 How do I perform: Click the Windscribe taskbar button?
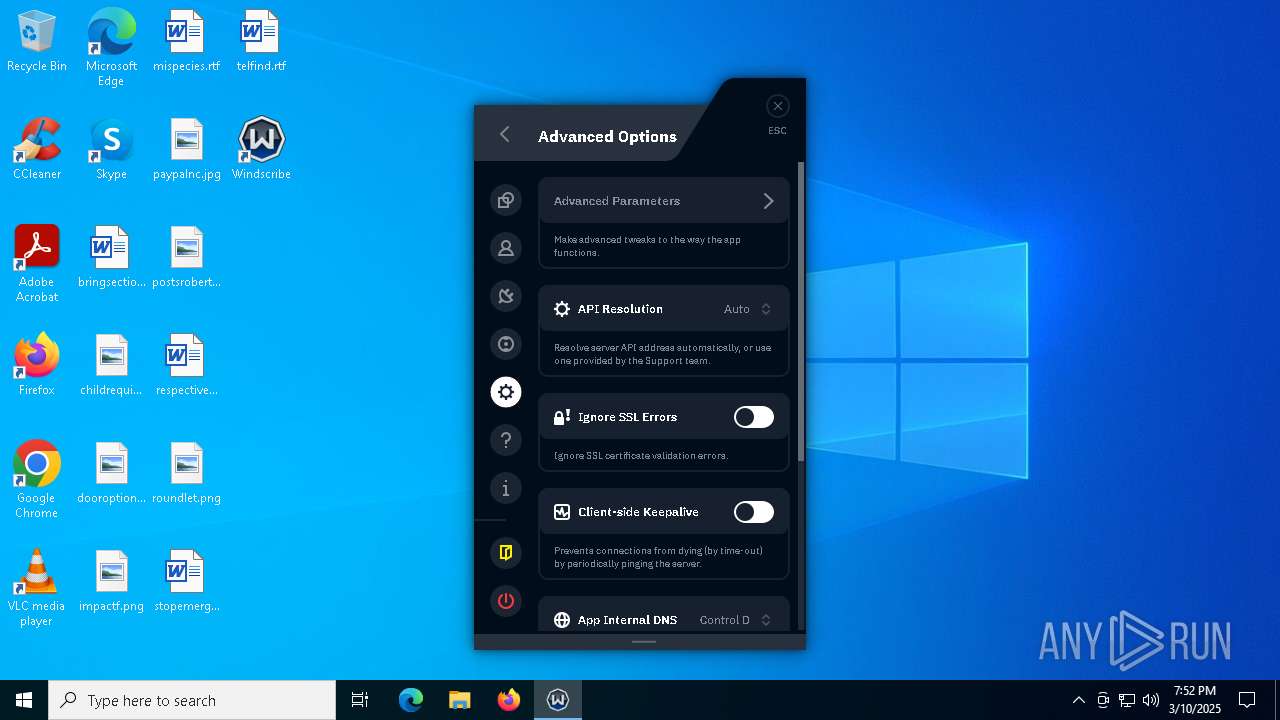pos(558,700)
